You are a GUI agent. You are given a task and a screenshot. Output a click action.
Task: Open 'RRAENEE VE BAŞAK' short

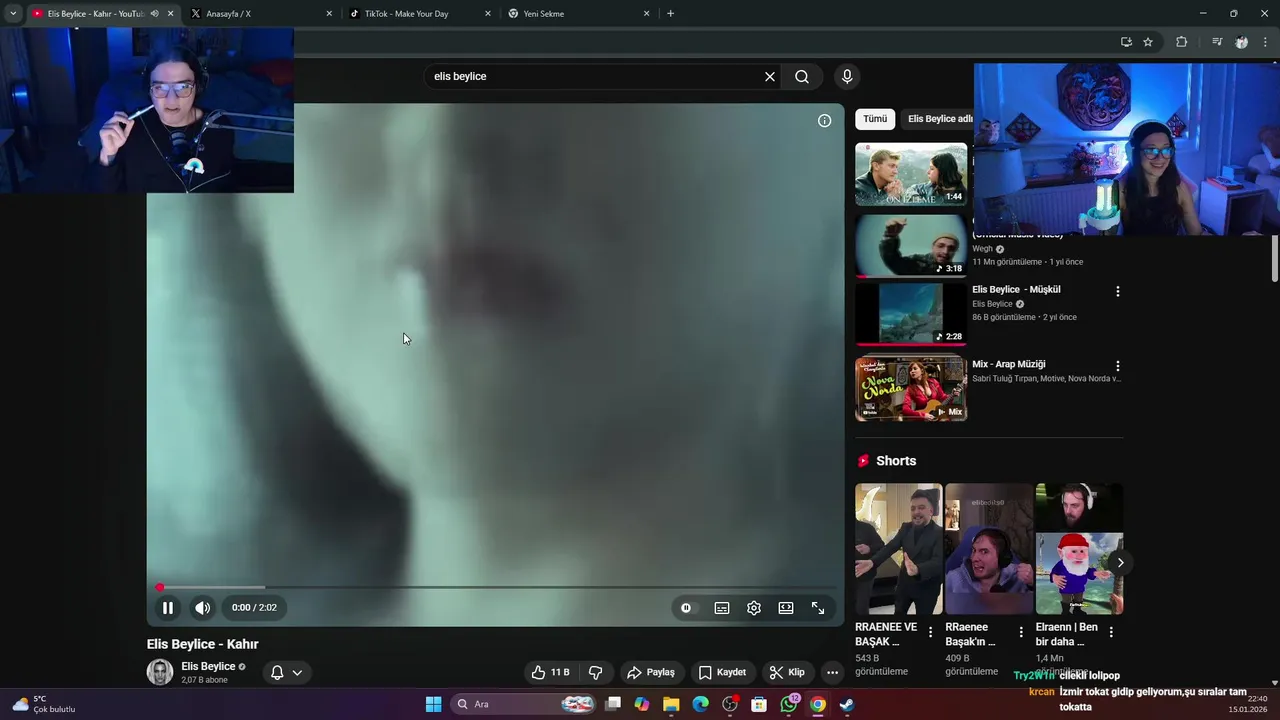pos(898,549)
